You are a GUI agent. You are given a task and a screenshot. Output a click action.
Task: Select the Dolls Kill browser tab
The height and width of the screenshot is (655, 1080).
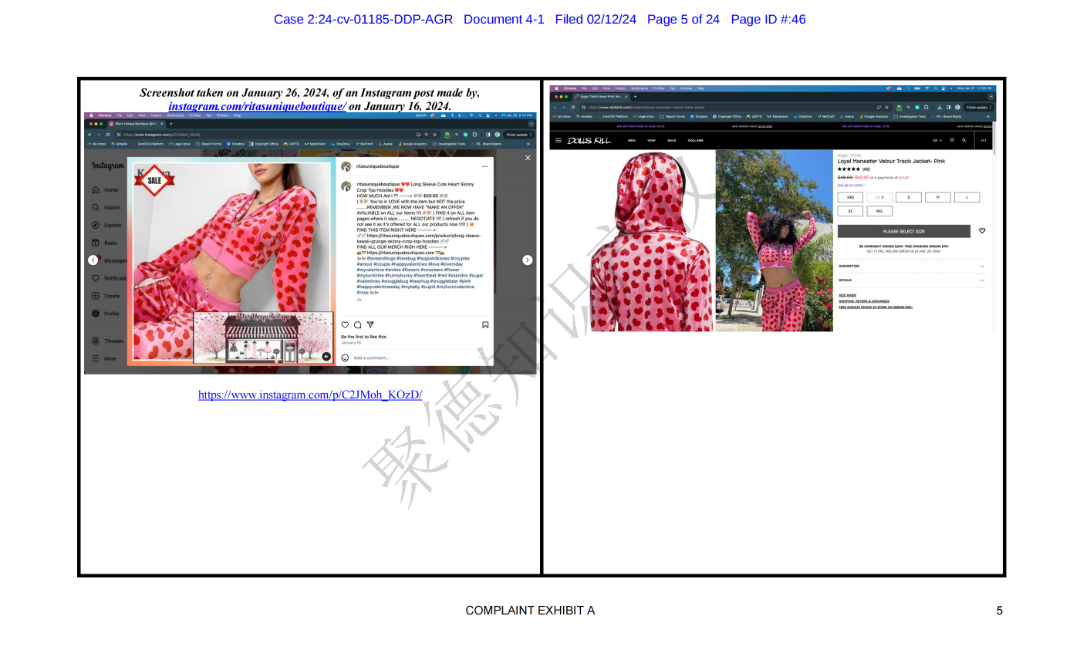(x=601, y=96)
